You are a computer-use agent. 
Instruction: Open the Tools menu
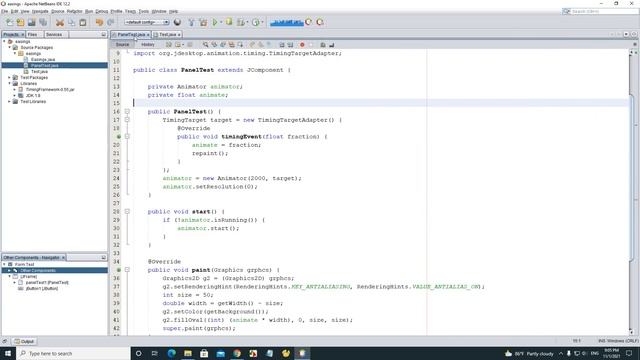tap(144, 11)
